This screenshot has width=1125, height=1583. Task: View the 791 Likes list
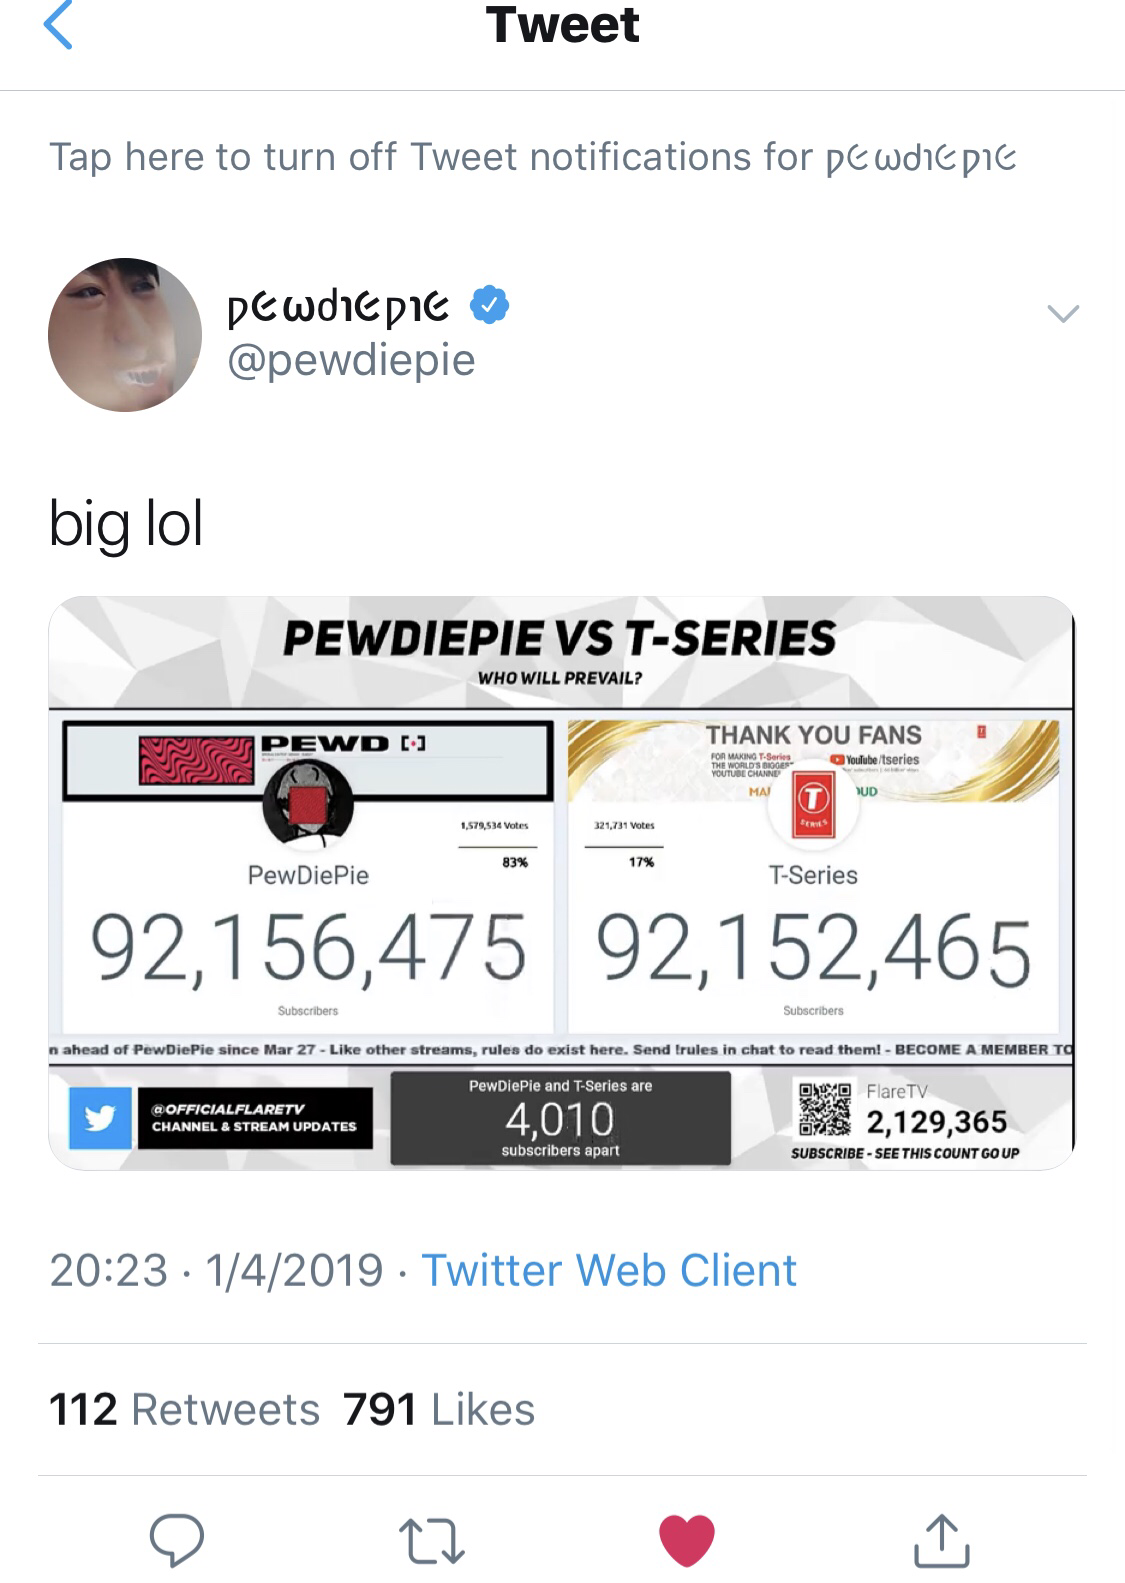(439, 1409)
